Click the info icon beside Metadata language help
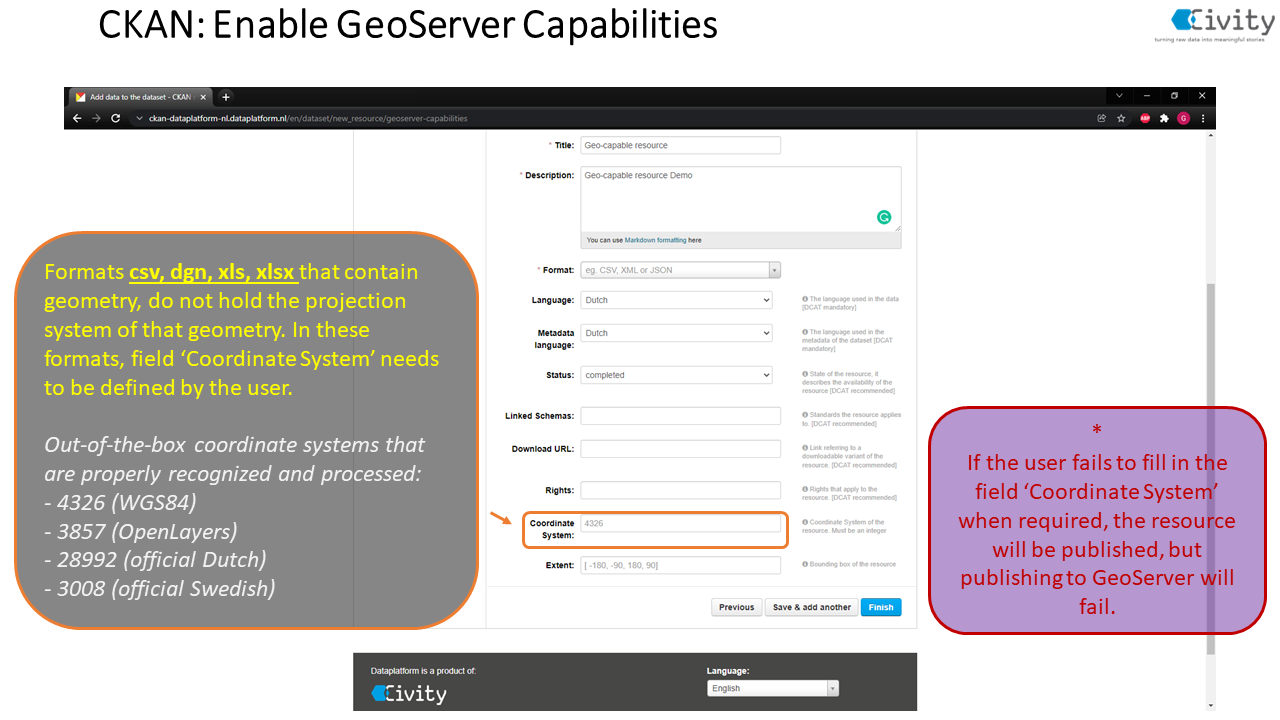Viewport: 1280px width, 720px height. [x=805, y=332]
